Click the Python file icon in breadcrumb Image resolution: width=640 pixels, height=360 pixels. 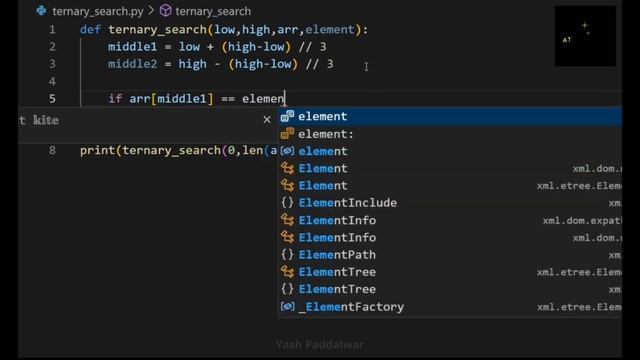tap(41, 11)
